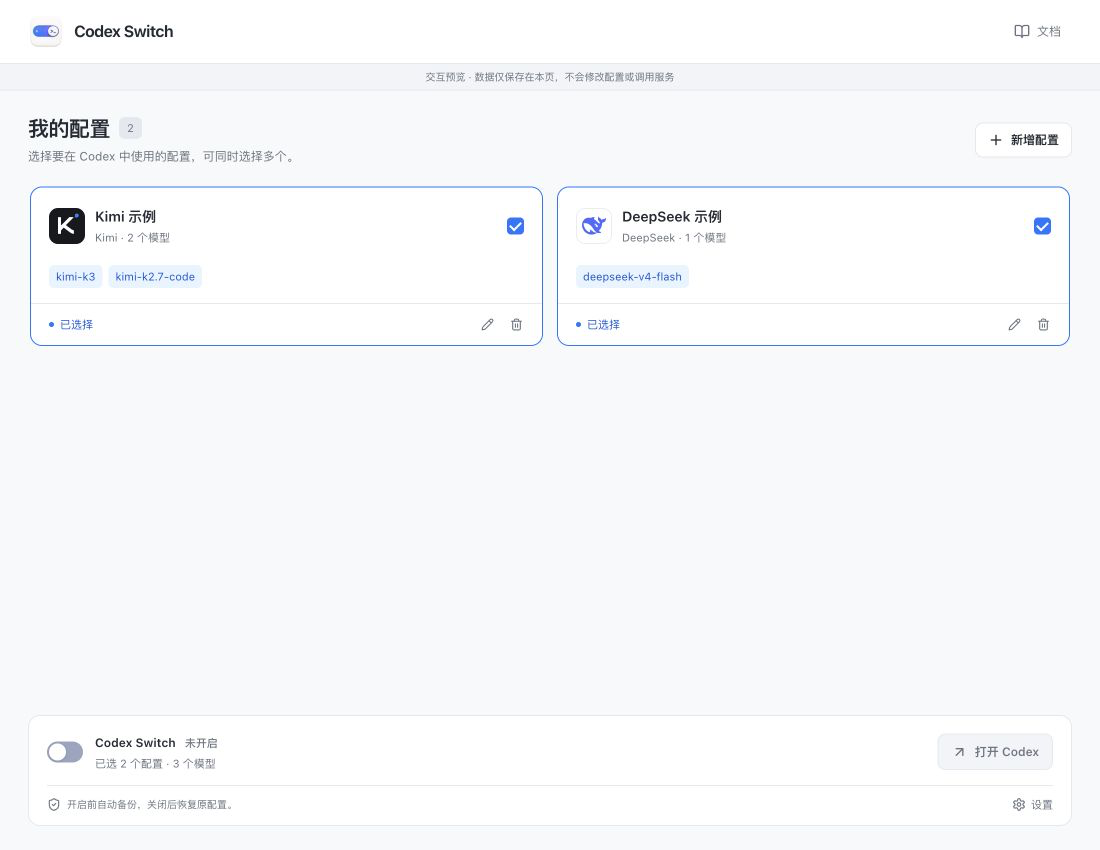The image size is (1100, 850).
Task: Click the 新增配置 button
Action: point(1023,140)
